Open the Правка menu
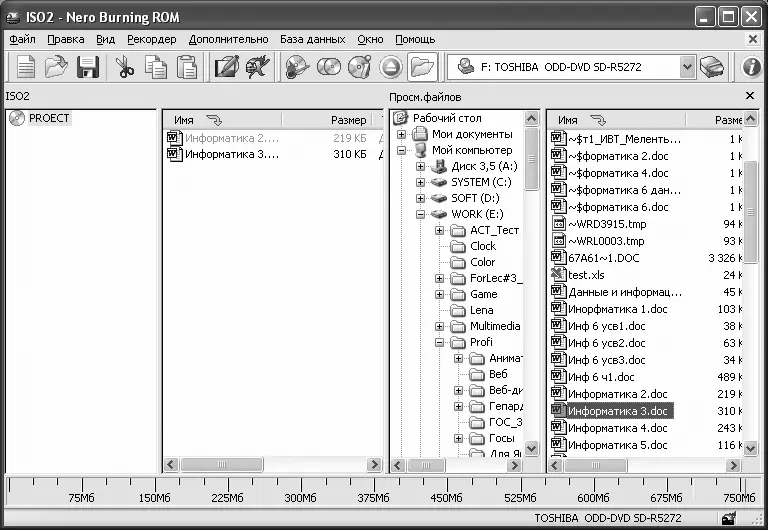 (x=66, y=39)
